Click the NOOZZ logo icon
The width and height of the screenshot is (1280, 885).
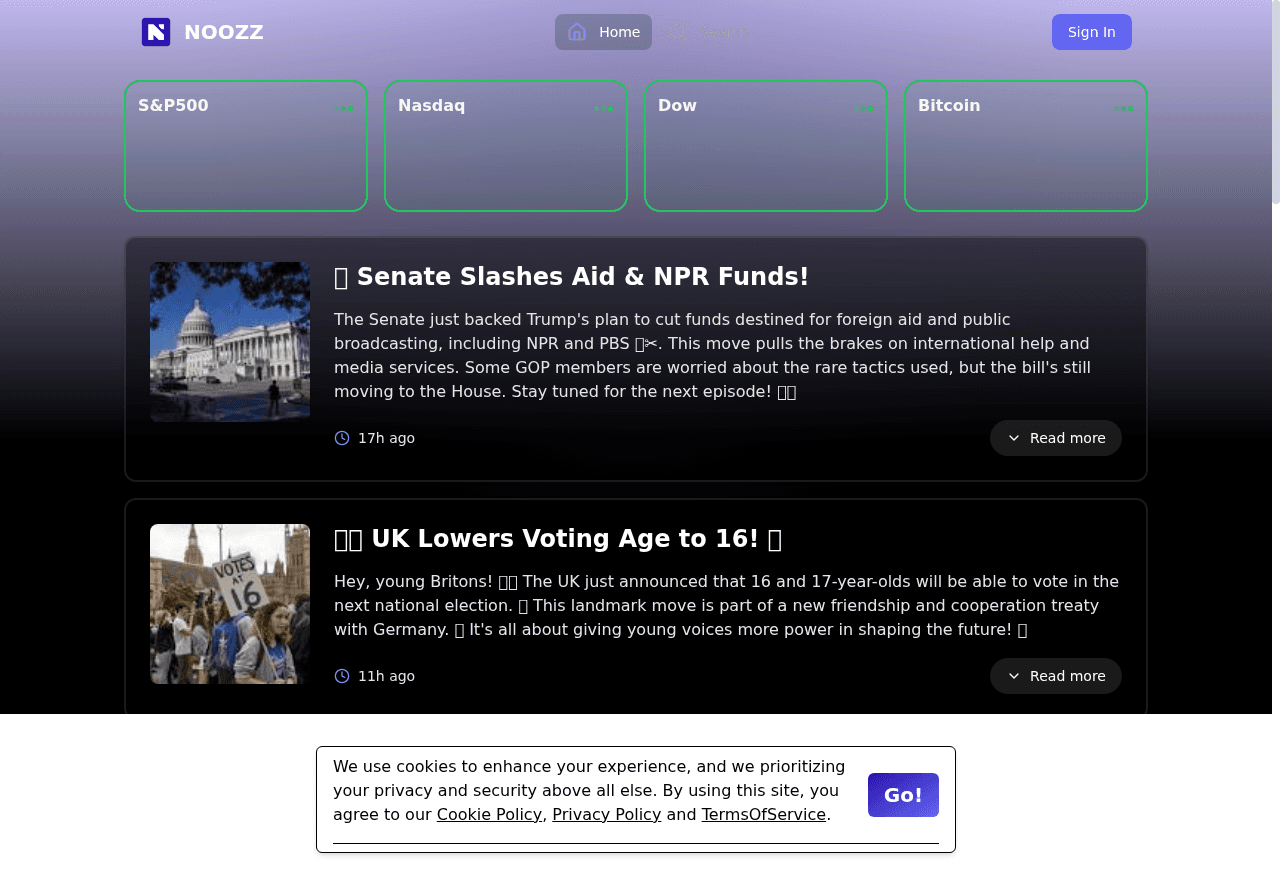[x=156, y=32]
